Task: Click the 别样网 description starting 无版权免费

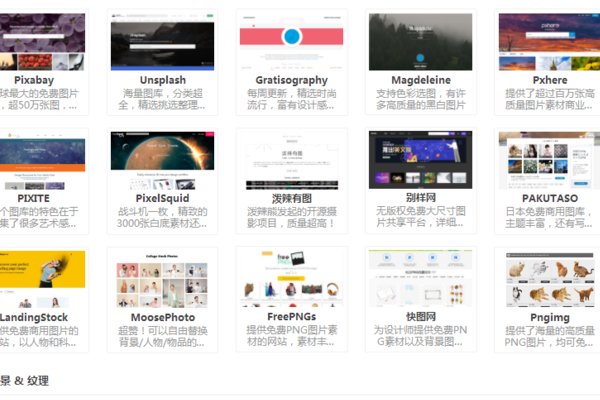Action: pyautogui.click(x=421, y=217)
